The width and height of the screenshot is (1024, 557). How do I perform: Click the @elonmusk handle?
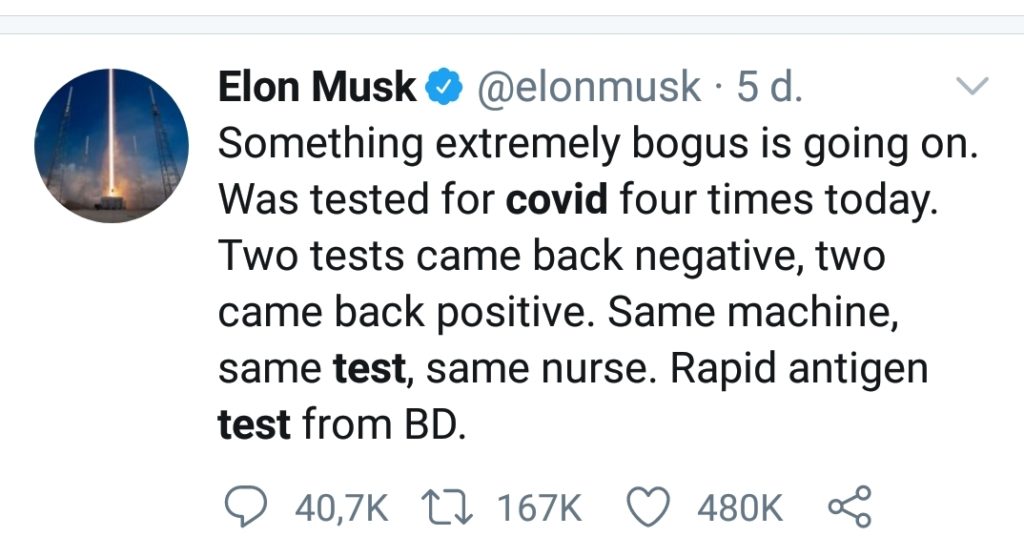pos(588,88)
